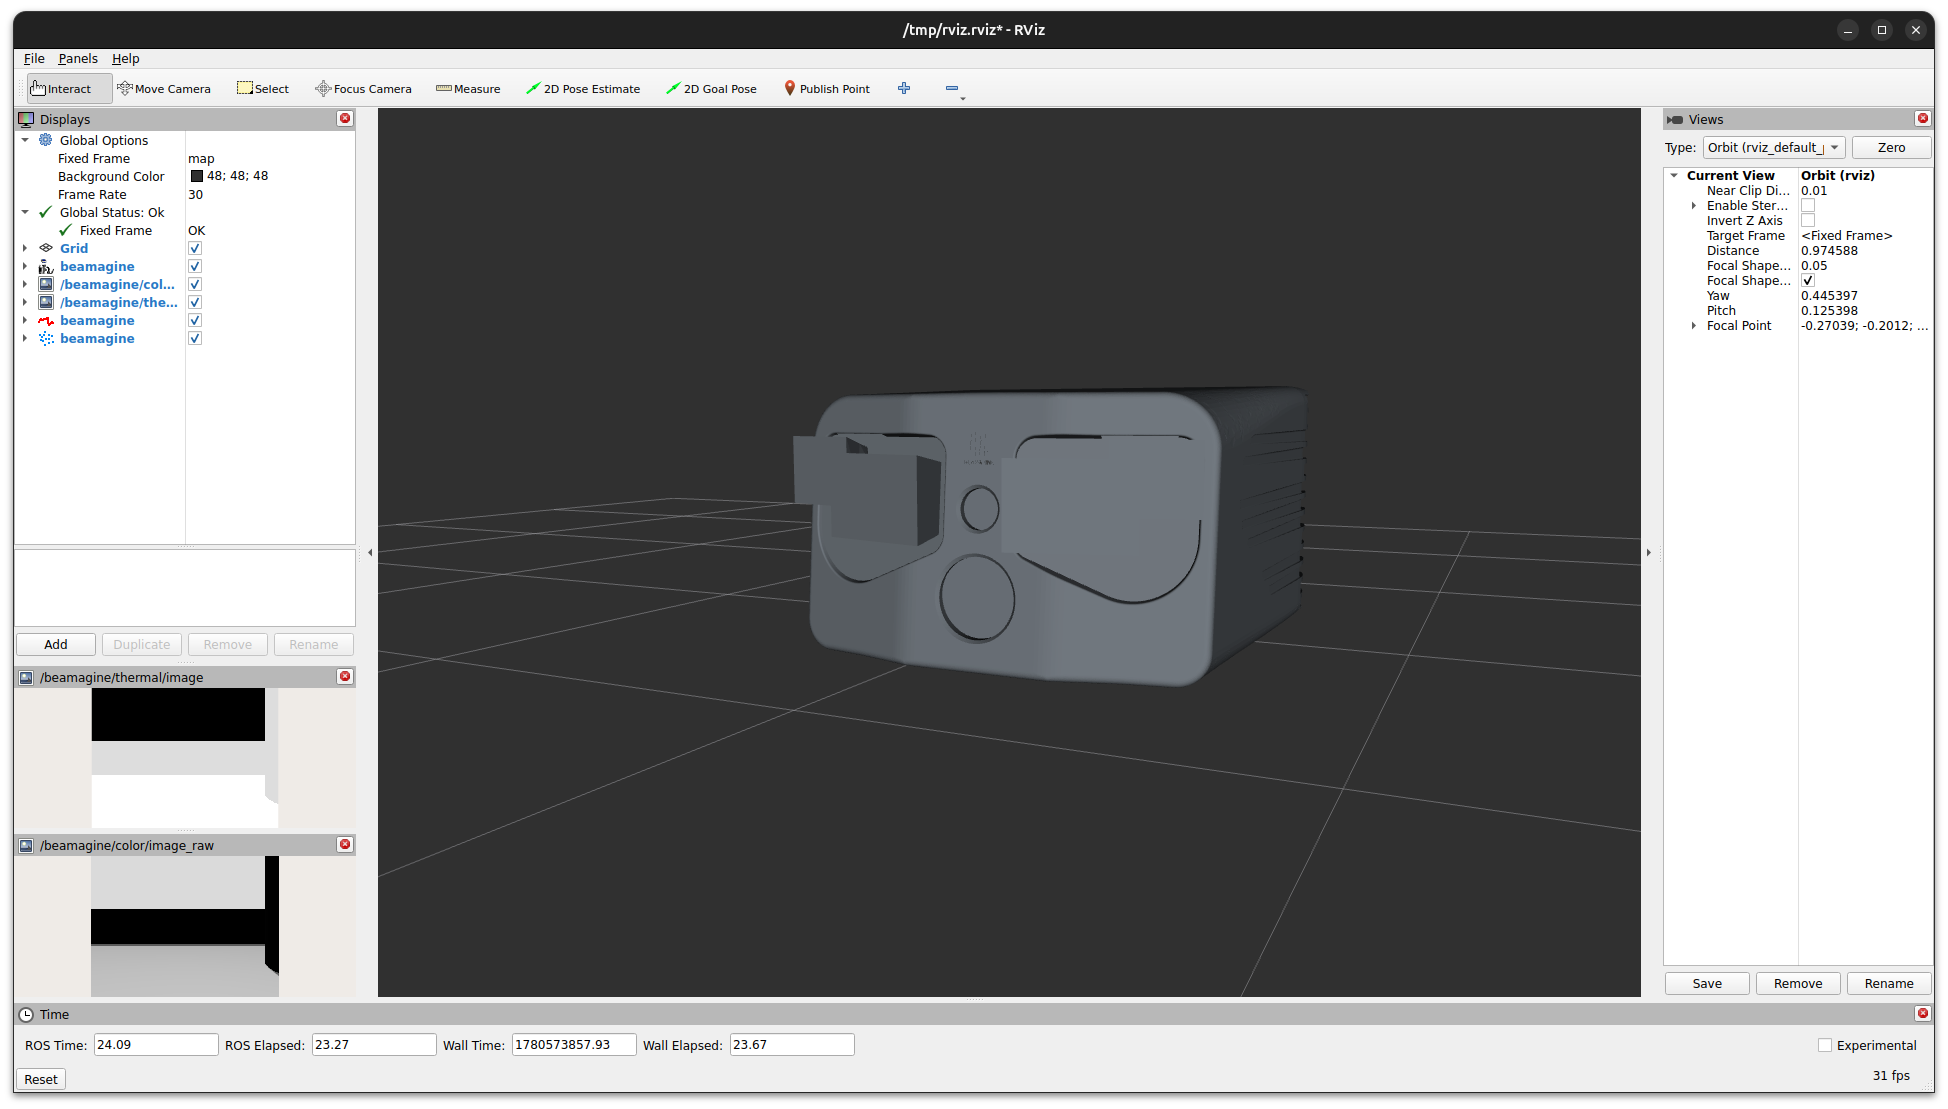
Task: Check the Invert Z Axis checkbox
Action: pos(1808,220)
